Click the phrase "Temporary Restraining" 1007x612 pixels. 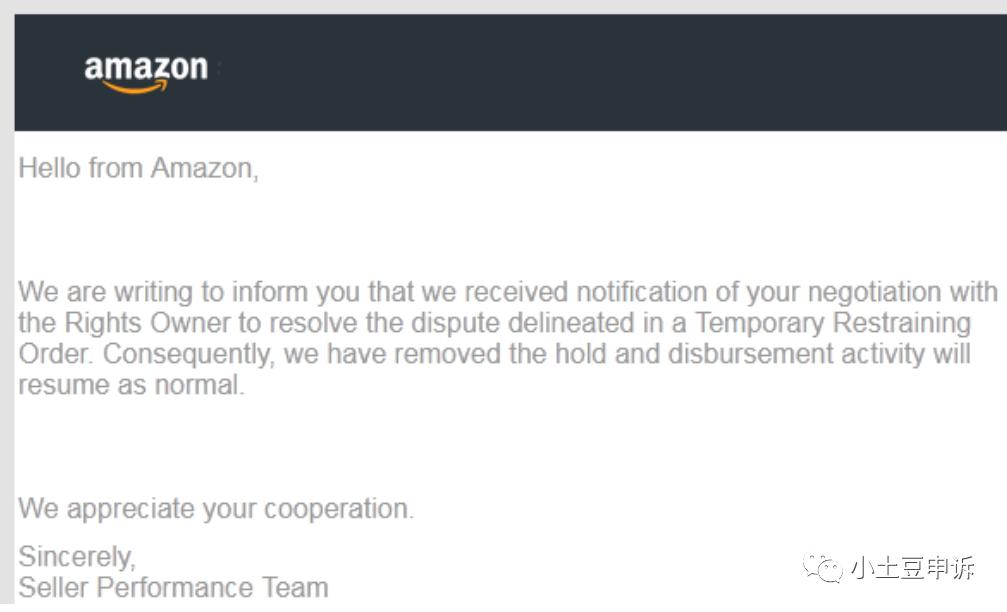coord(833,324)
